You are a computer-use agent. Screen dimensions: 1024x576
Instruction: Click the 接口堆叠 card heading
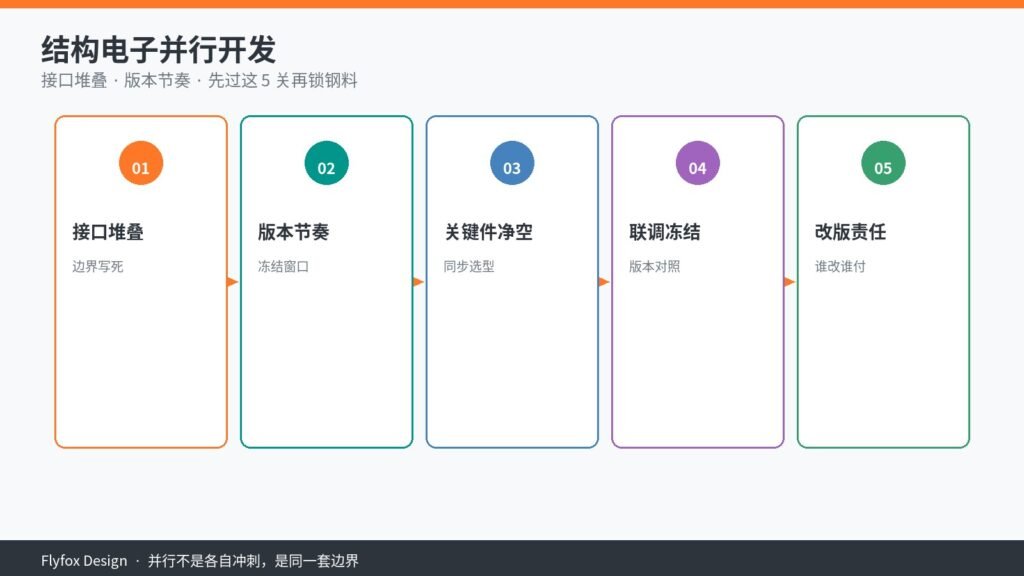coord(108,232)
